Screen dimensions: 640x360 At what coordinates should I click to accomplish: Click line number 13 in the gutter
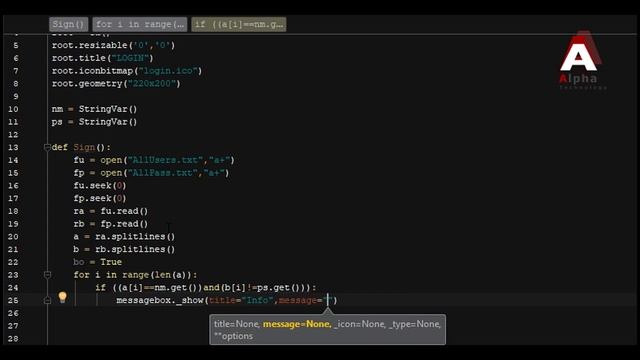(x=13, y=147)
